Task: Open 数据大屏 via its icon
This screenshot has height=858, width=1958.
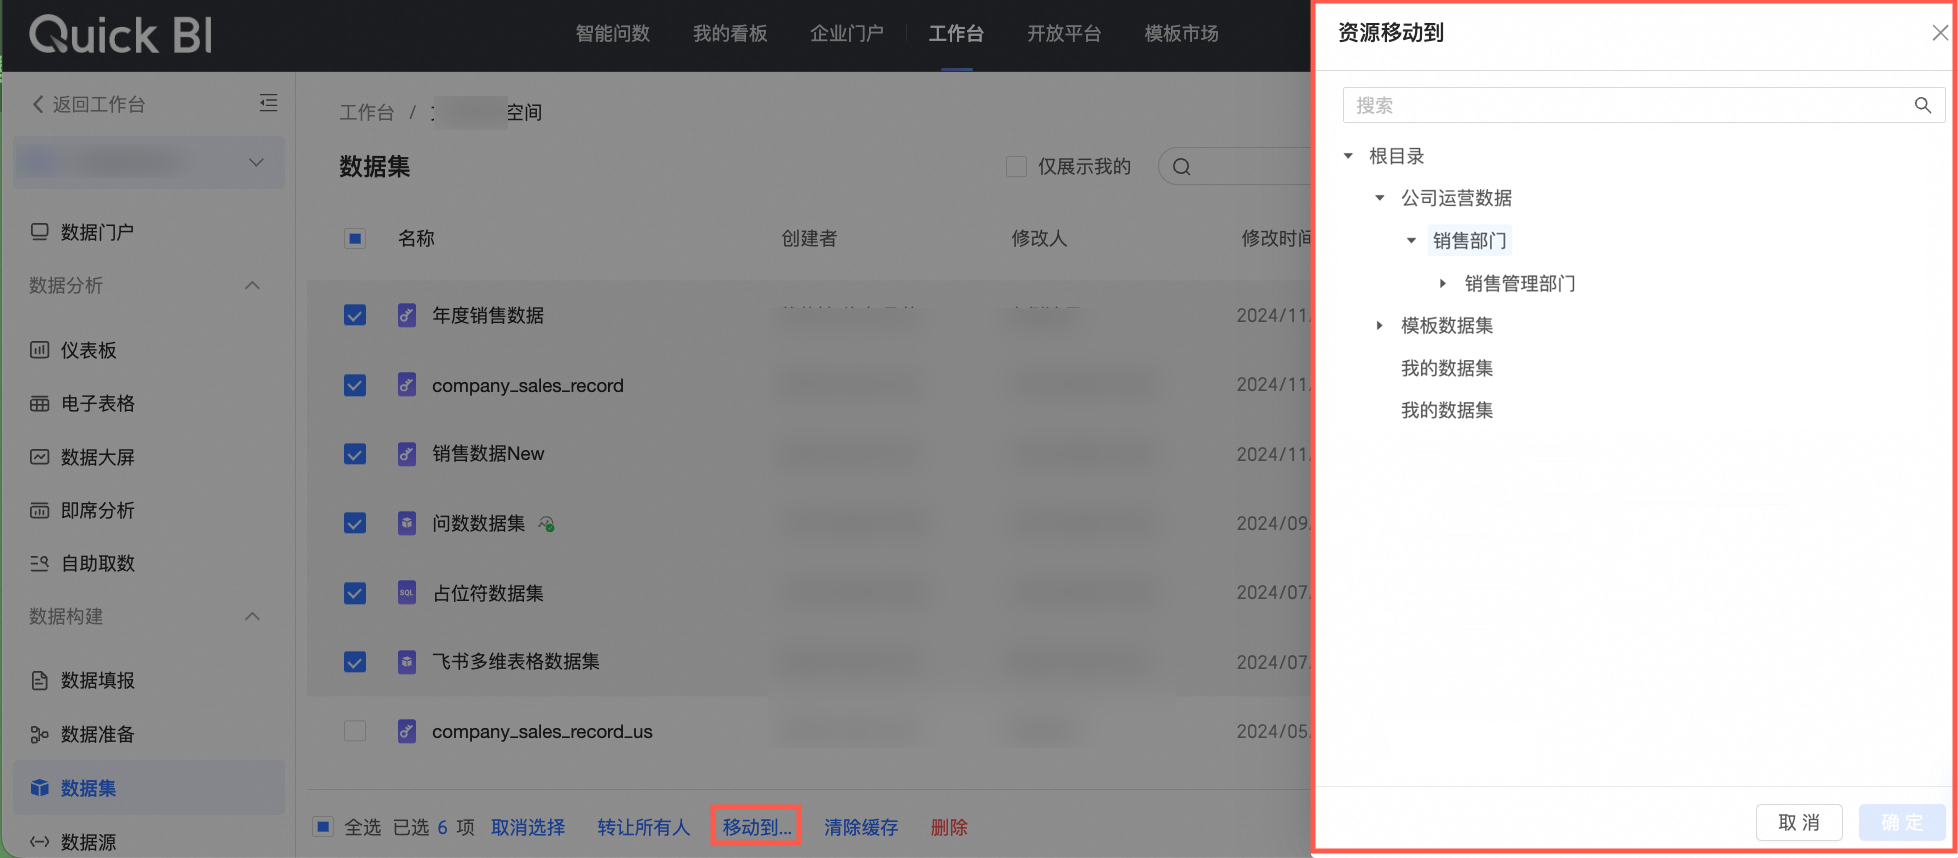Action: pyautogui.click(x=39, y=457)
